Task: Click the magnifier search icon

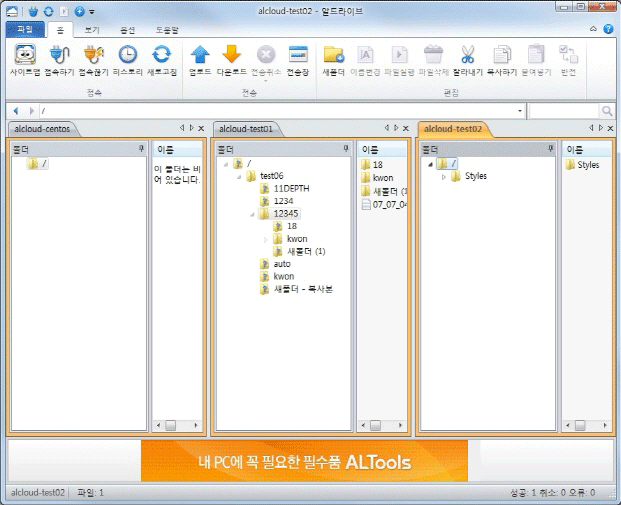Action: click(x=607, y=111)
